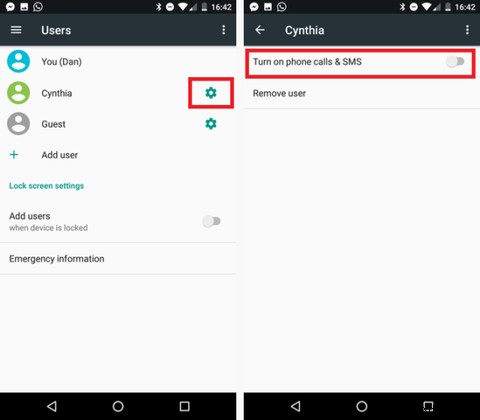Viewport: 480px width, 420px height.
Task: Open overflow menu on Users screen
Action: (x=224, y=30)
